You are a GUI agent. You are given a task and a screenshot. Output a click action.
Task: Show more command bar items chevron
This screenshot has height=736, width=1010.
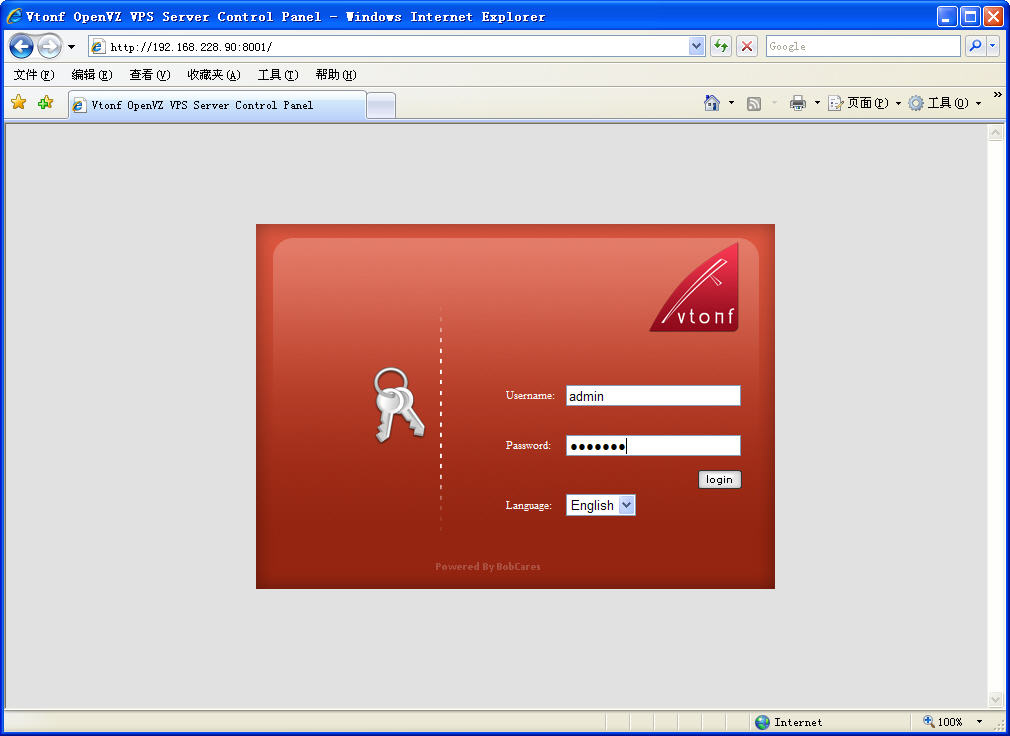[x=998, y=95]
